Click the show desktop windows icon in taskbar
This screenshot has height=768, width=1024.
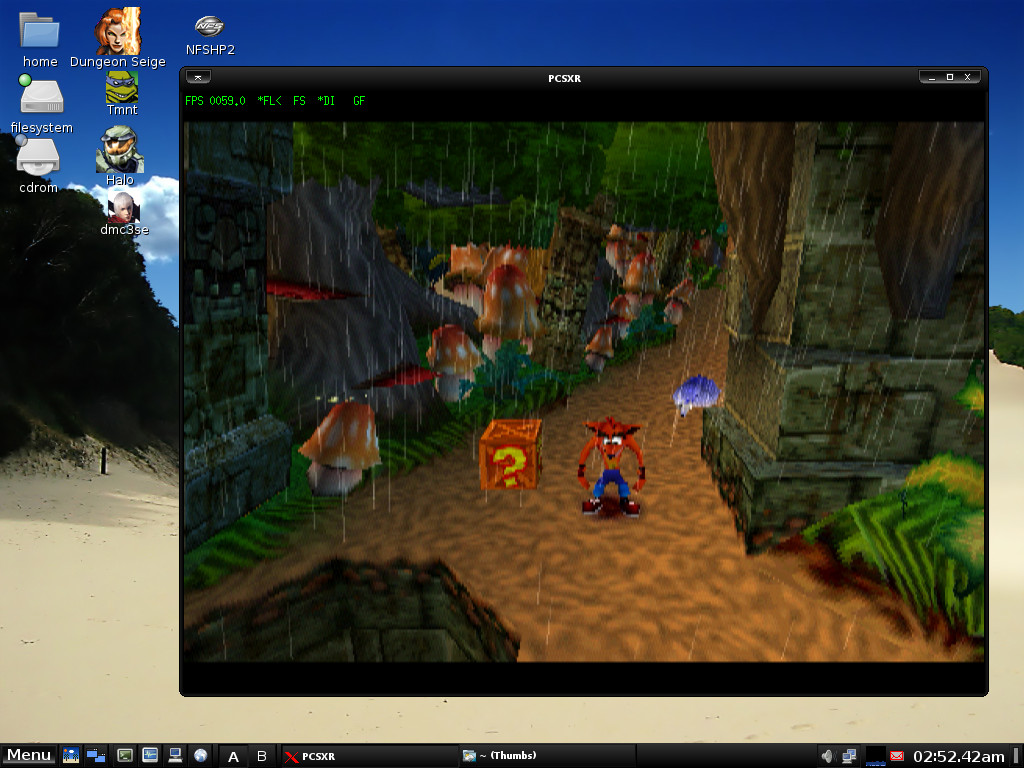tap(96, 756)
